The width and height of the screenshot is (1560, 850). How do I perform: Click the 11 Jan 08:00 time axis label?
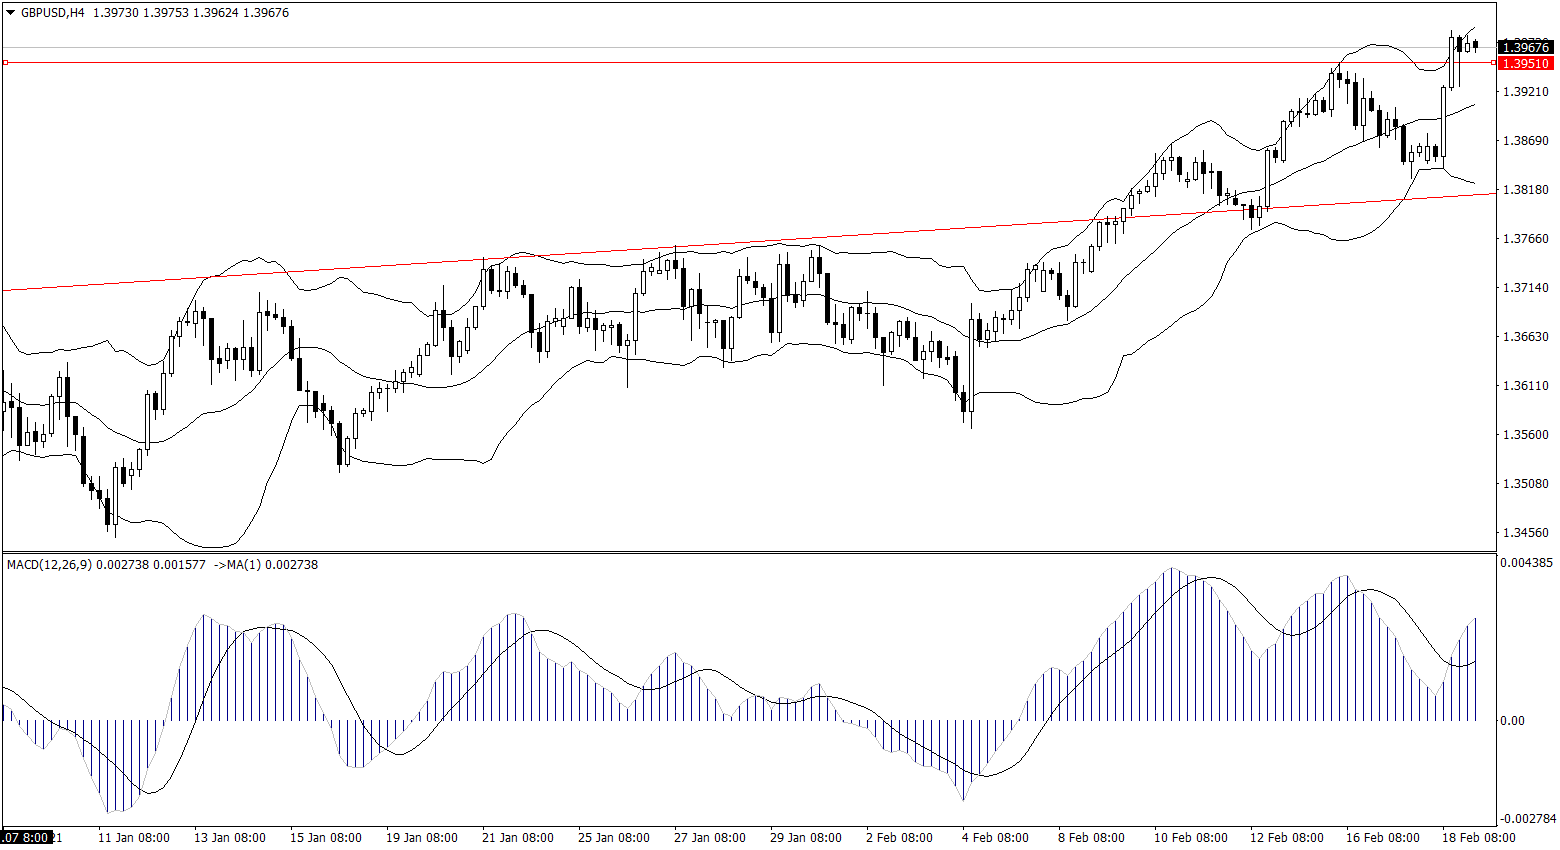(x=133, y=838)
